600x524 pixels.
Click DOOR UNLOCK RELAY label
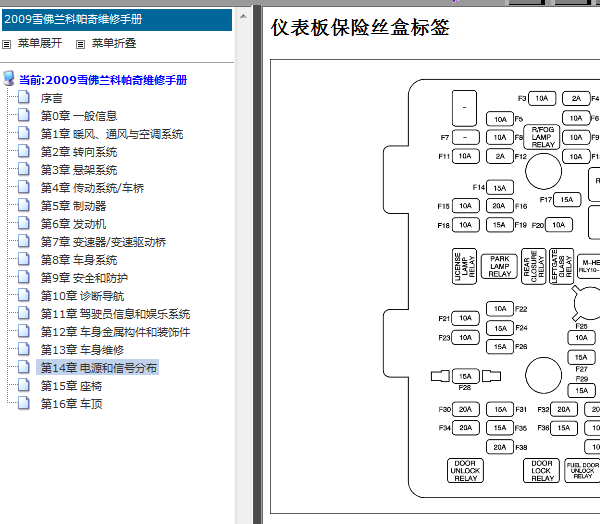(465, 470)
